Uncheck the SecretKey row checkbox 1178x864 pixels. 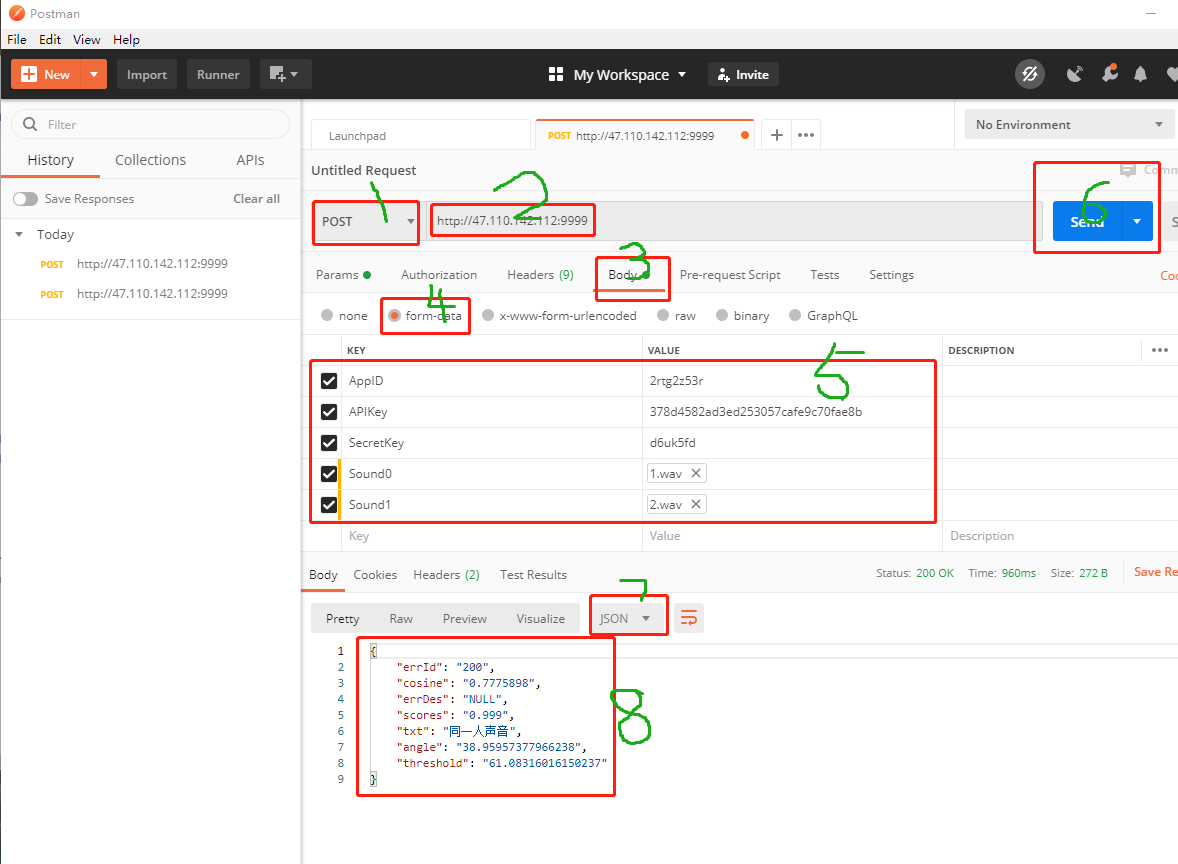coord(329,443)
